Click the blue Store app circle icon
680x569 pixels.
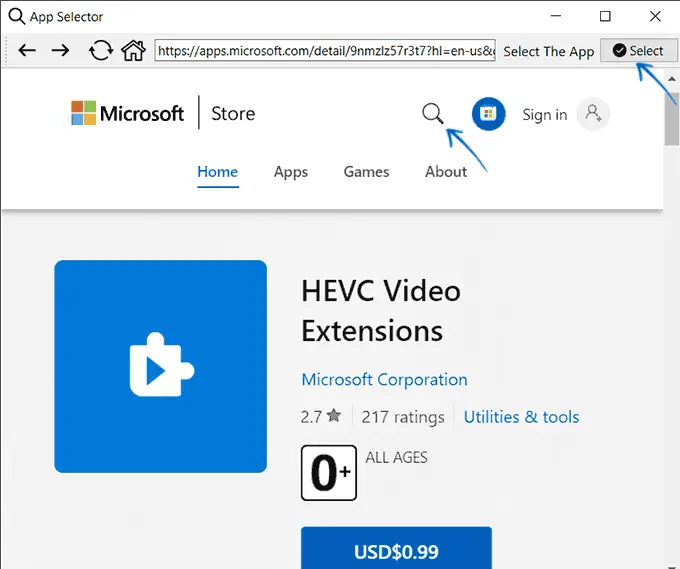coord(489,114)
